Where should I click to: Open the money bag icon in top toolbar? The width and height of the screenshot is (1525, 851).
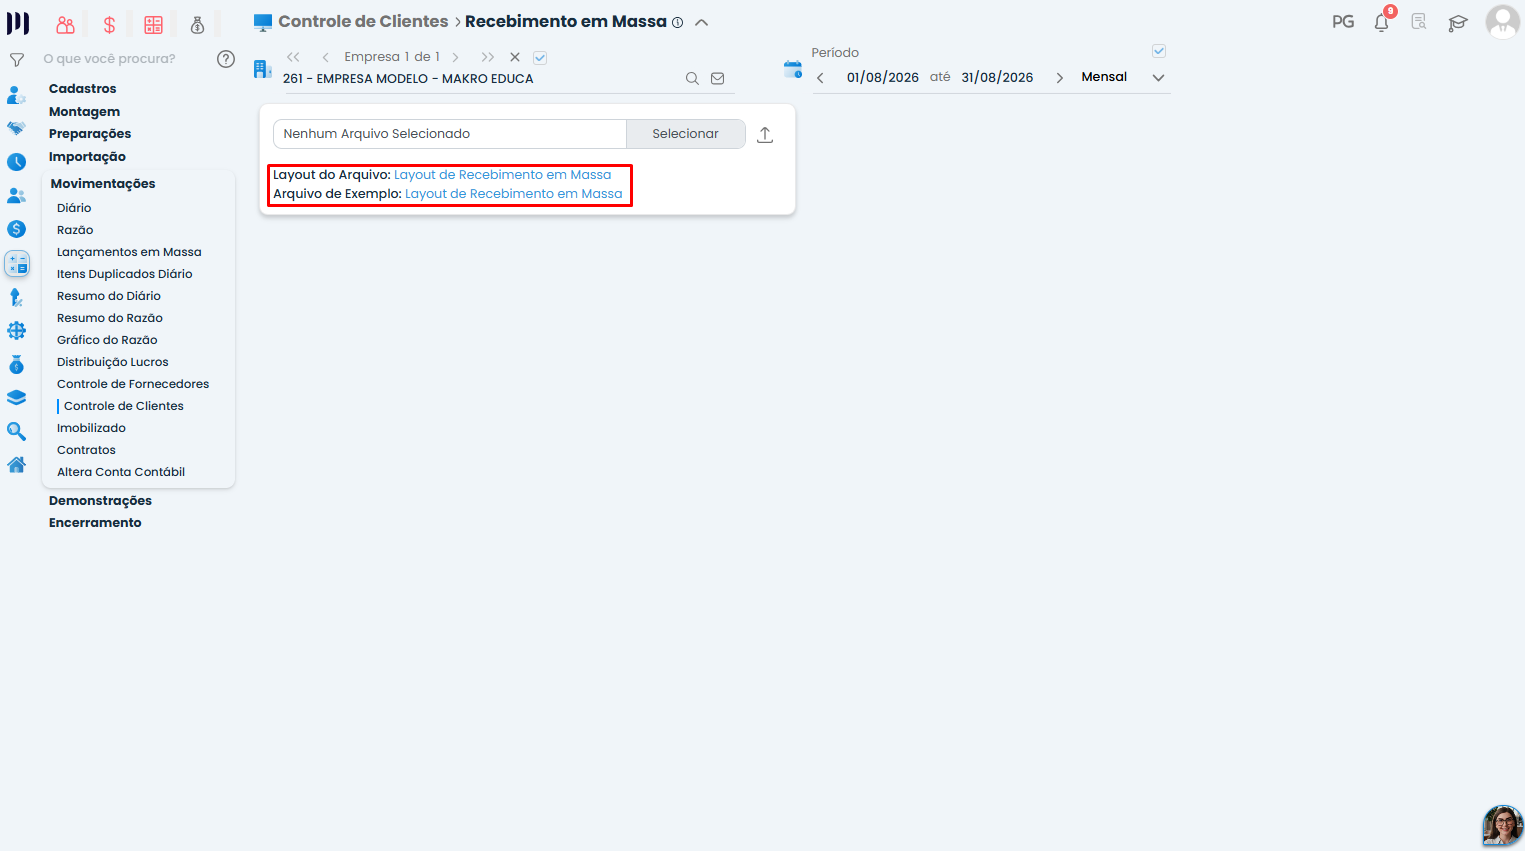point(197,25)
